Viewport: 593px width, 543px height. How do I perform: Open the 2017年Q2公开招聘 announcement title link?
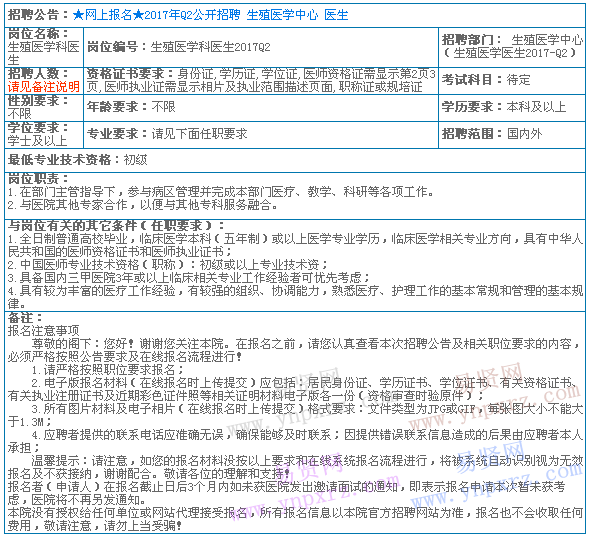coord(210,15)
